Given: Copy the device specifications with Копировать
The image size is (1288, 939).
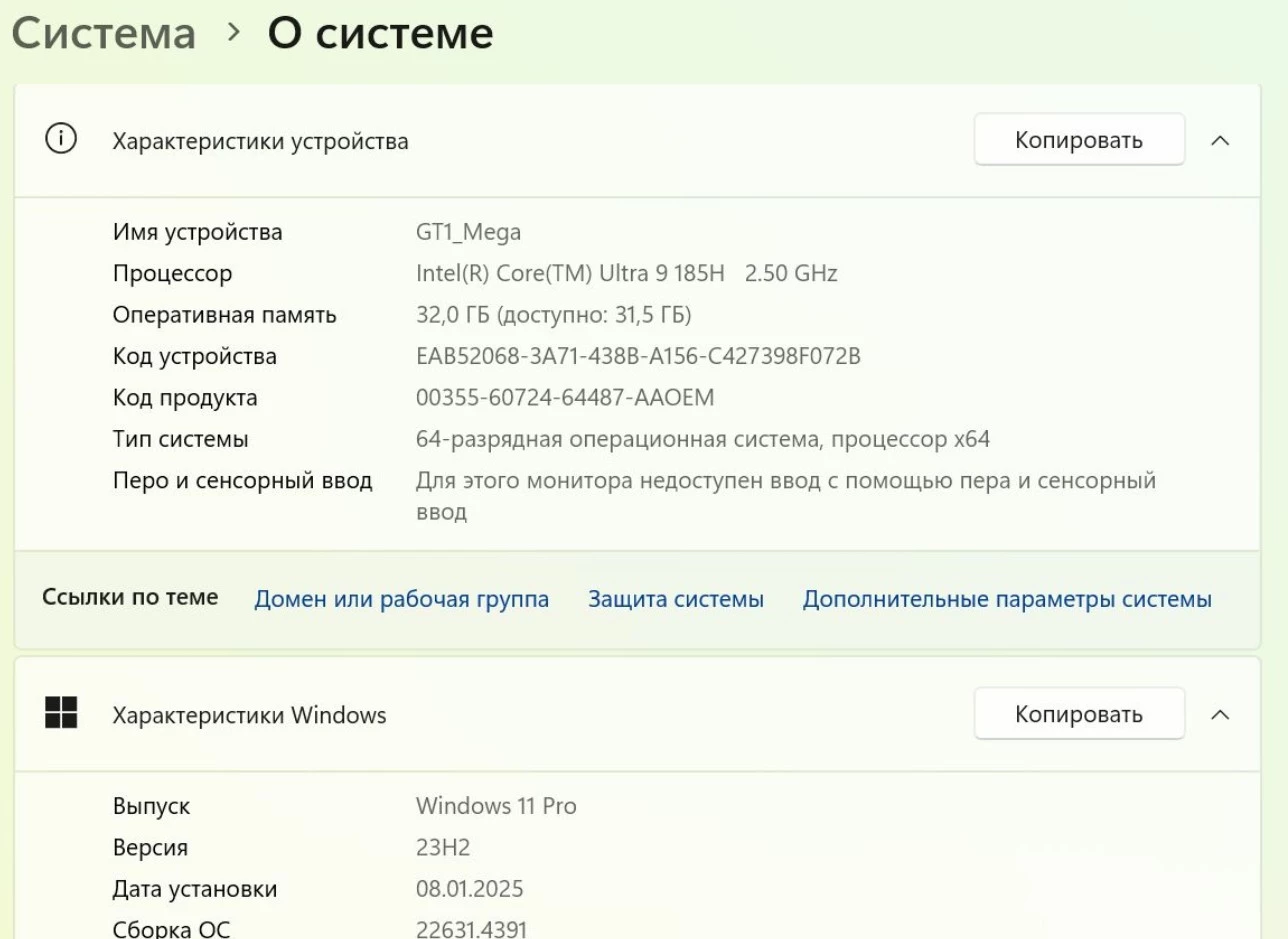Looking at the screenshot, I should [1078, 140].
